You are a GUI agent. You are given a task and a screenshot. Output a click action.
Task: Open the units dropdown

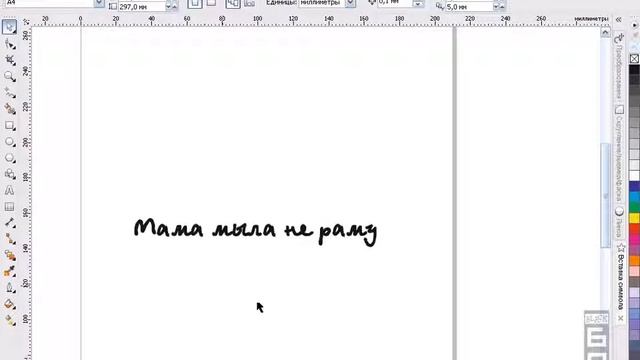(x=350, y=3)
